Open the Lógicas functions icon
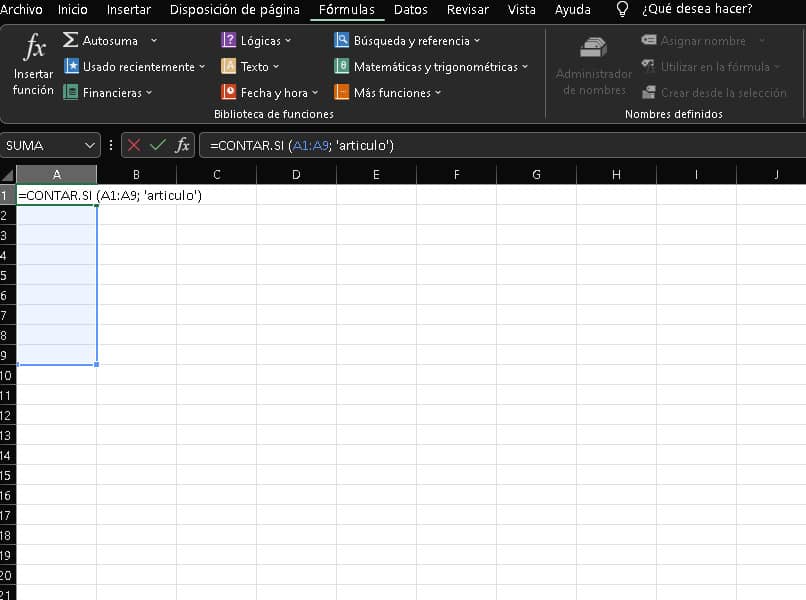Viewport: 806px width, 600px height. 229,41
